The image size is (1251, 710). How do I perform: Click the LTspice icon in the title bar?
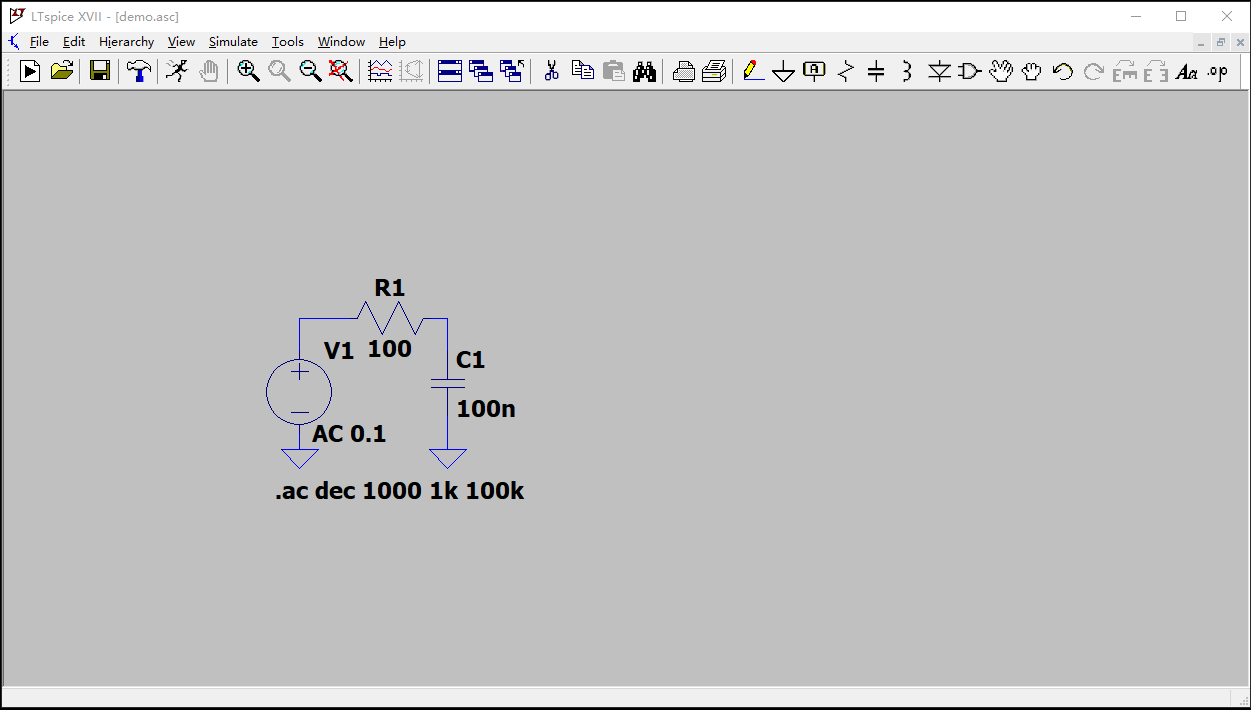(x=16, y=16)
